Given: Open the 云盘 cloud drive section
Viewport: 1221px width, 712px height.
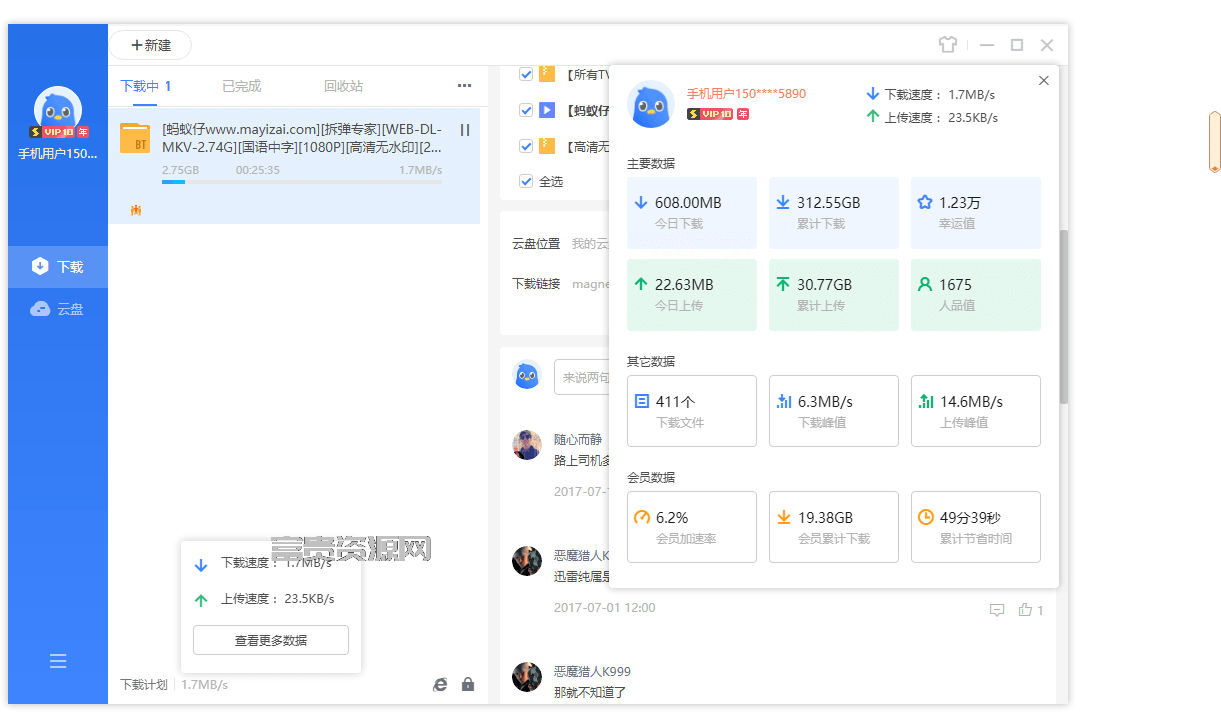Looking at the screenshot, I should click(x=58, y=309).
